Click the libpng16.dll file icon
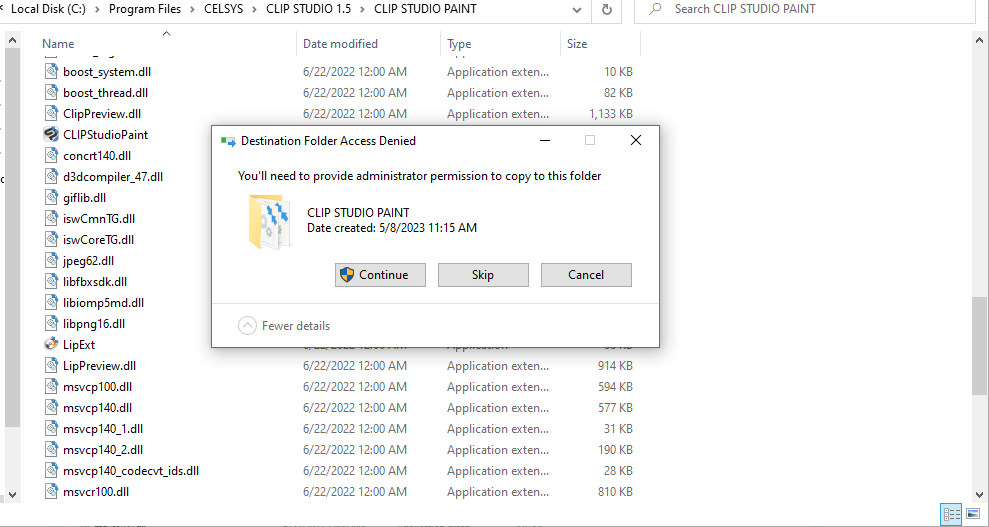Screen dimensions: 989x527 click(51, 323)
